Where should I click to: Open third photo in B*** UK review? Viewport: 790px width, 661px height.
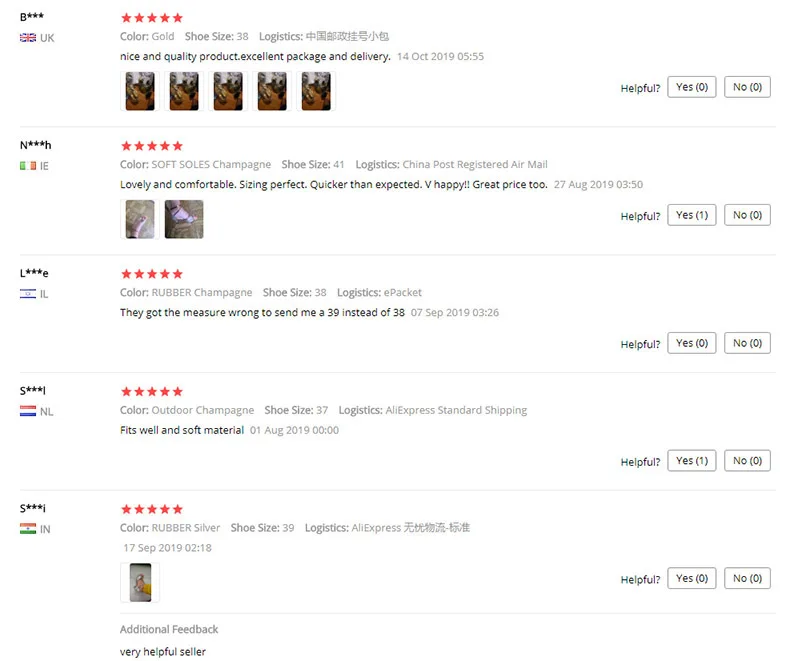coord(228,91)
